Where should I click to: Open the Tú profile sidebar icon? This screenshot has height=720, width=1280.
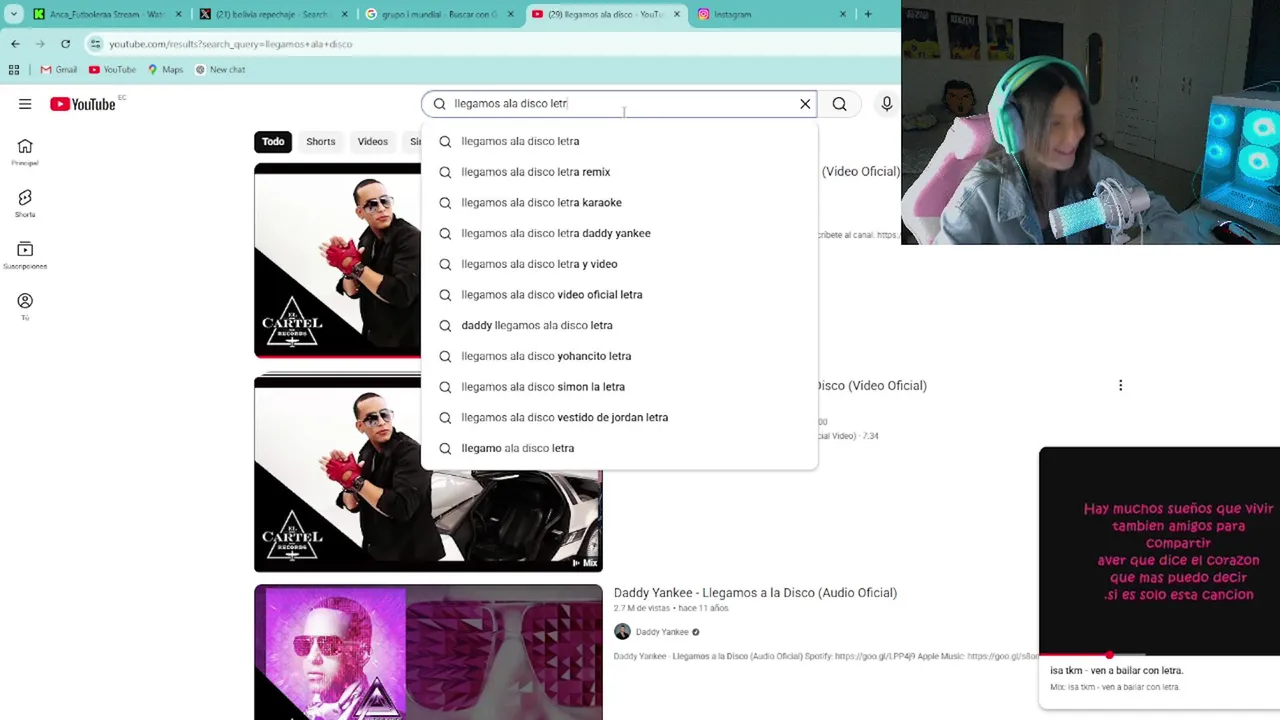click(x=25, y=306)
